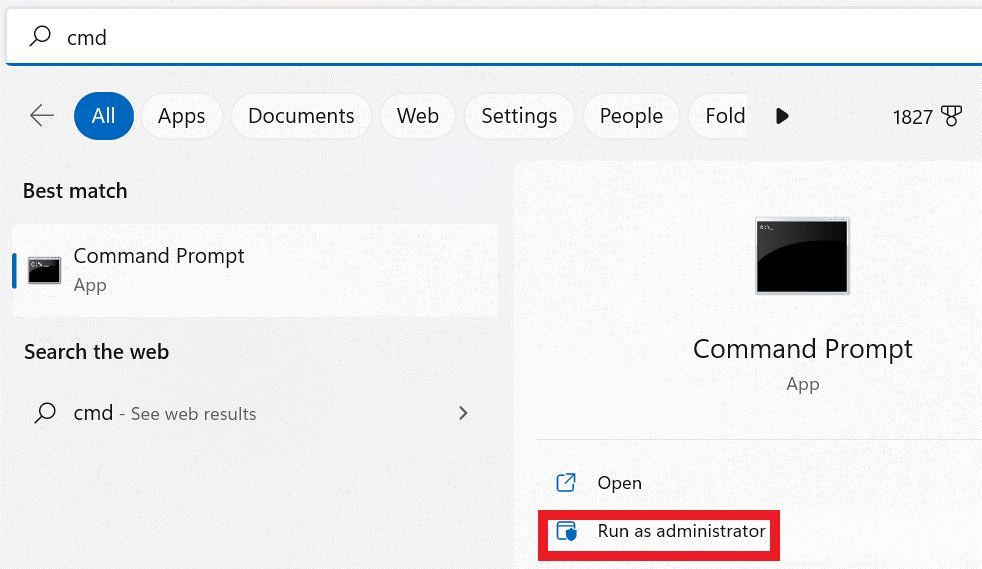Screen dimensions: 982x569
Task: Switch to the Apps filter tab
Action: pos(182,116)
